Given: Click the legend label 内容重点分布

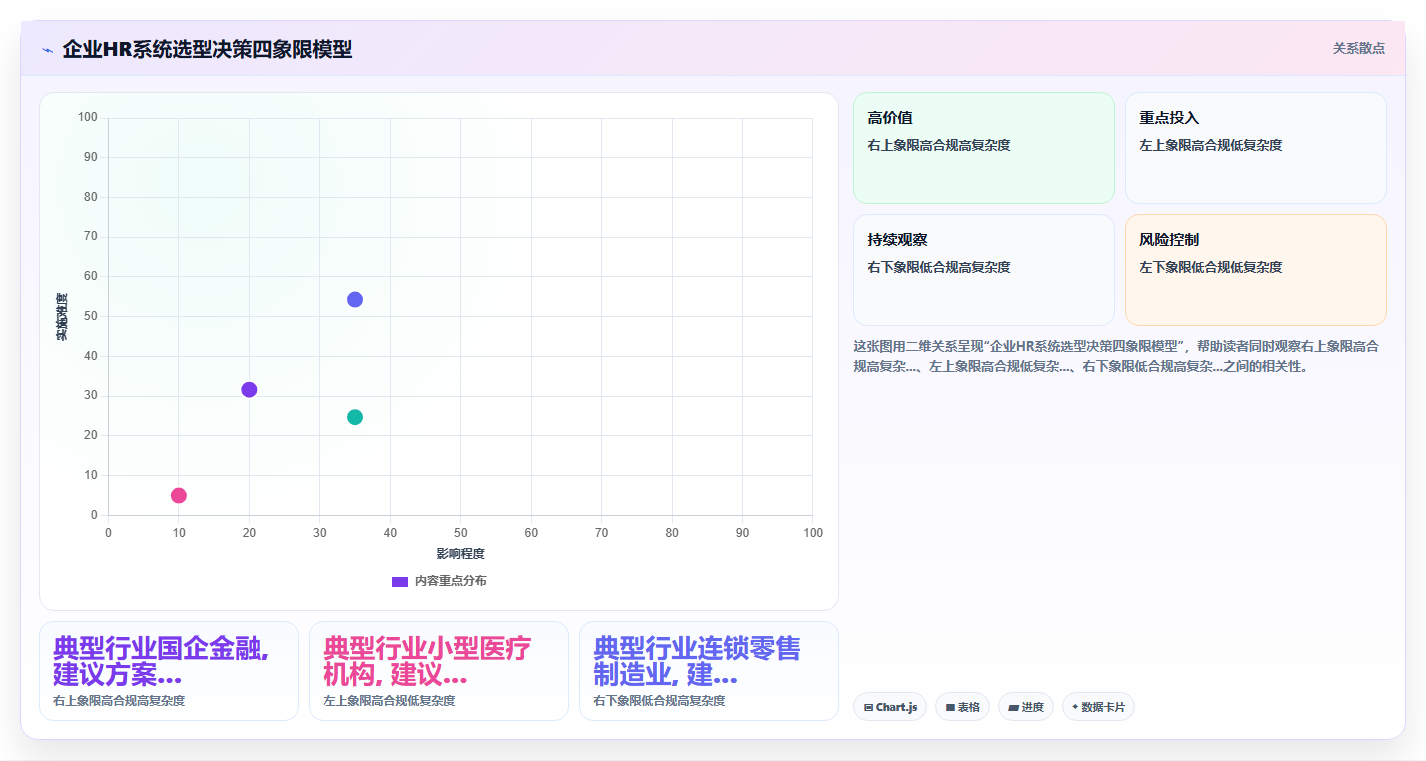Looking at the screenshot, I should point(451,581).
